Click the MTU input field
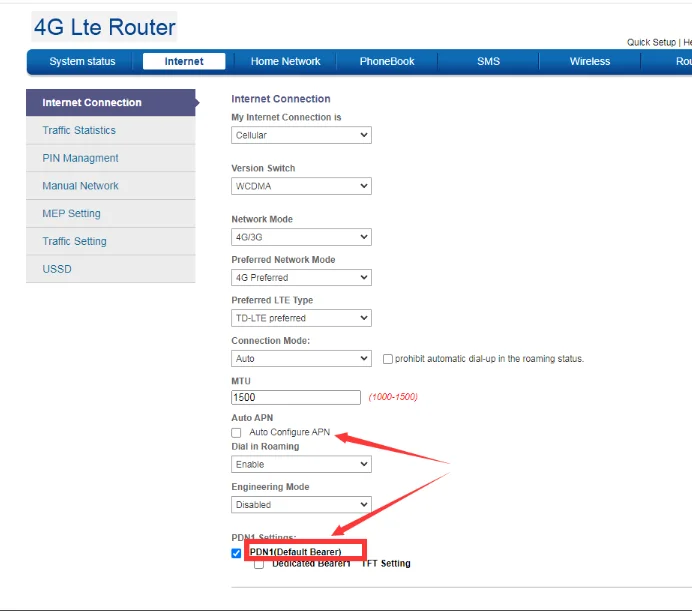This screenshot has width=692, height=611. (x=296, y=397)
